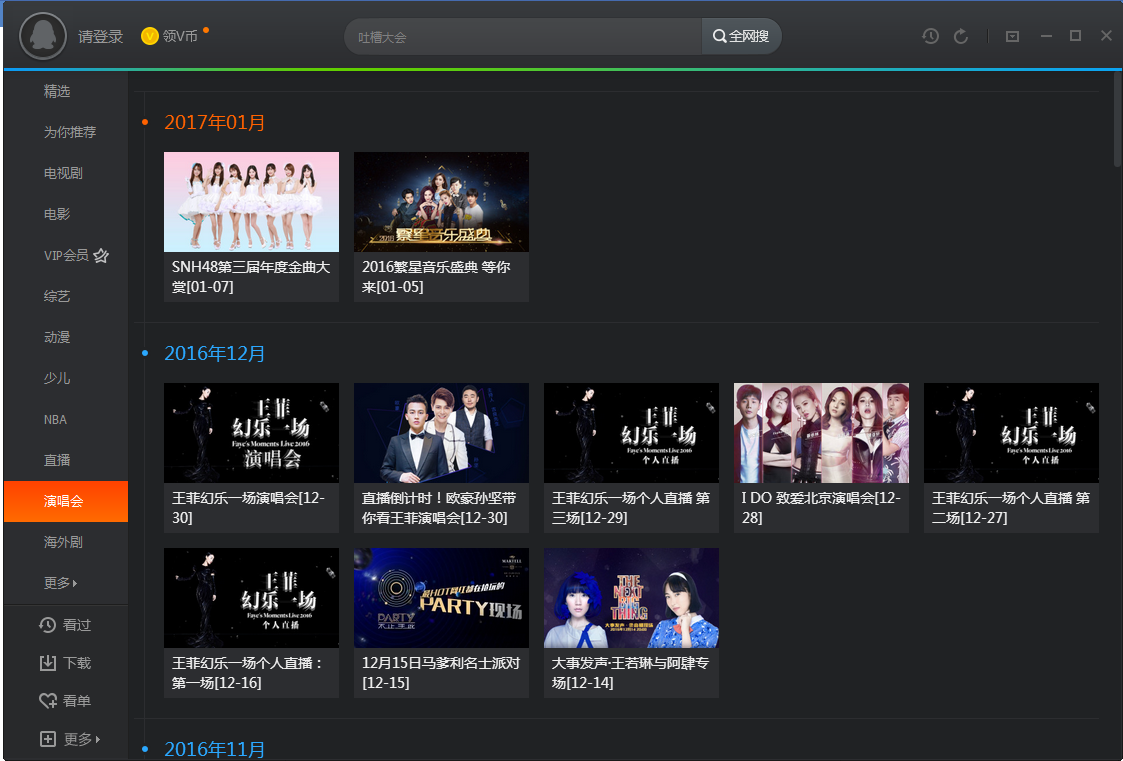Click the 请登录 login link

click(x=100, y=37)
